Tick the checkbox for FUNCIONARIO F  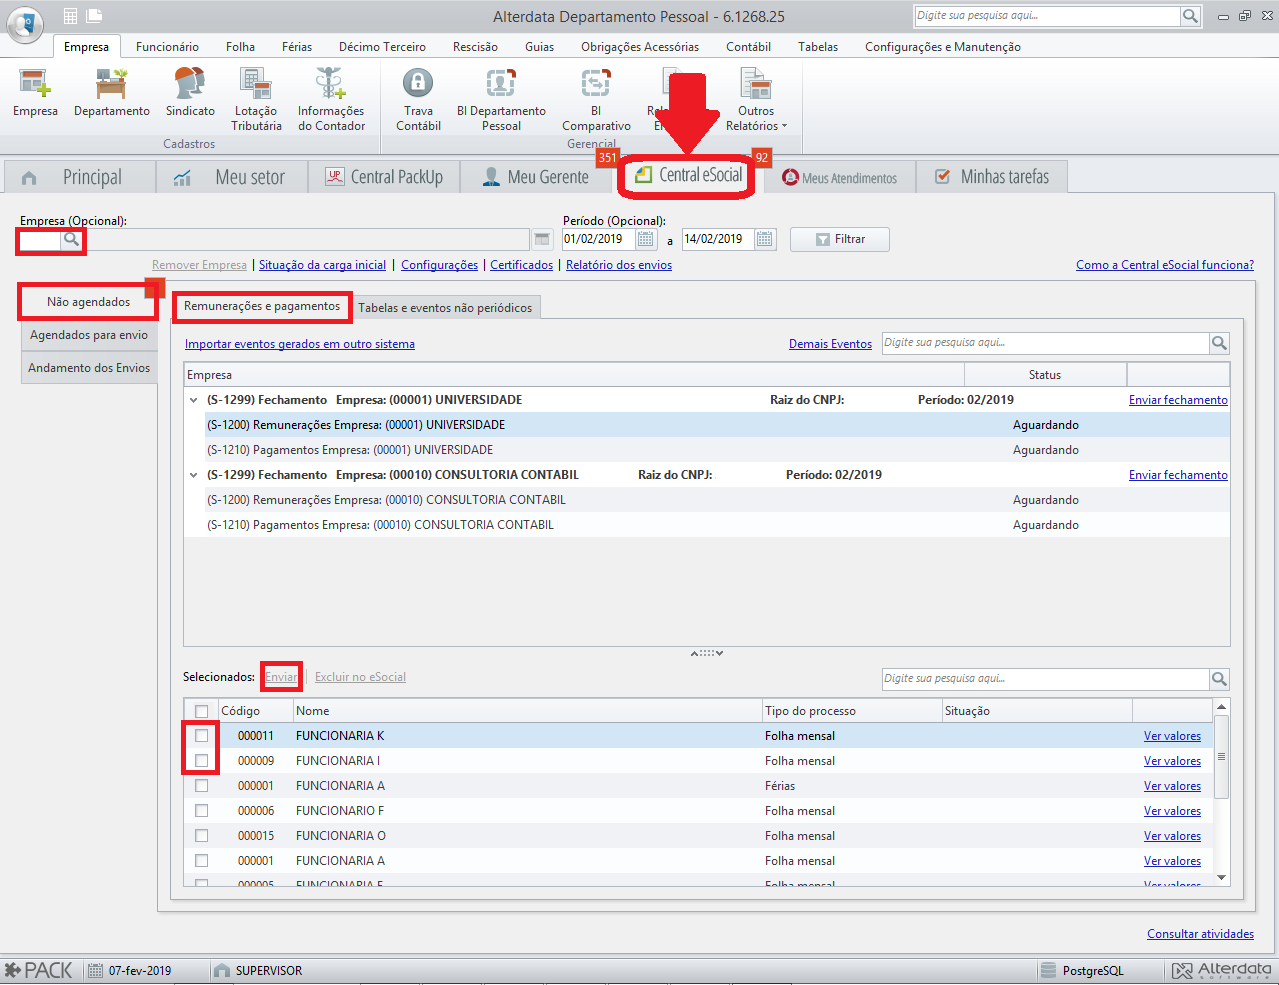coord(202,811)
